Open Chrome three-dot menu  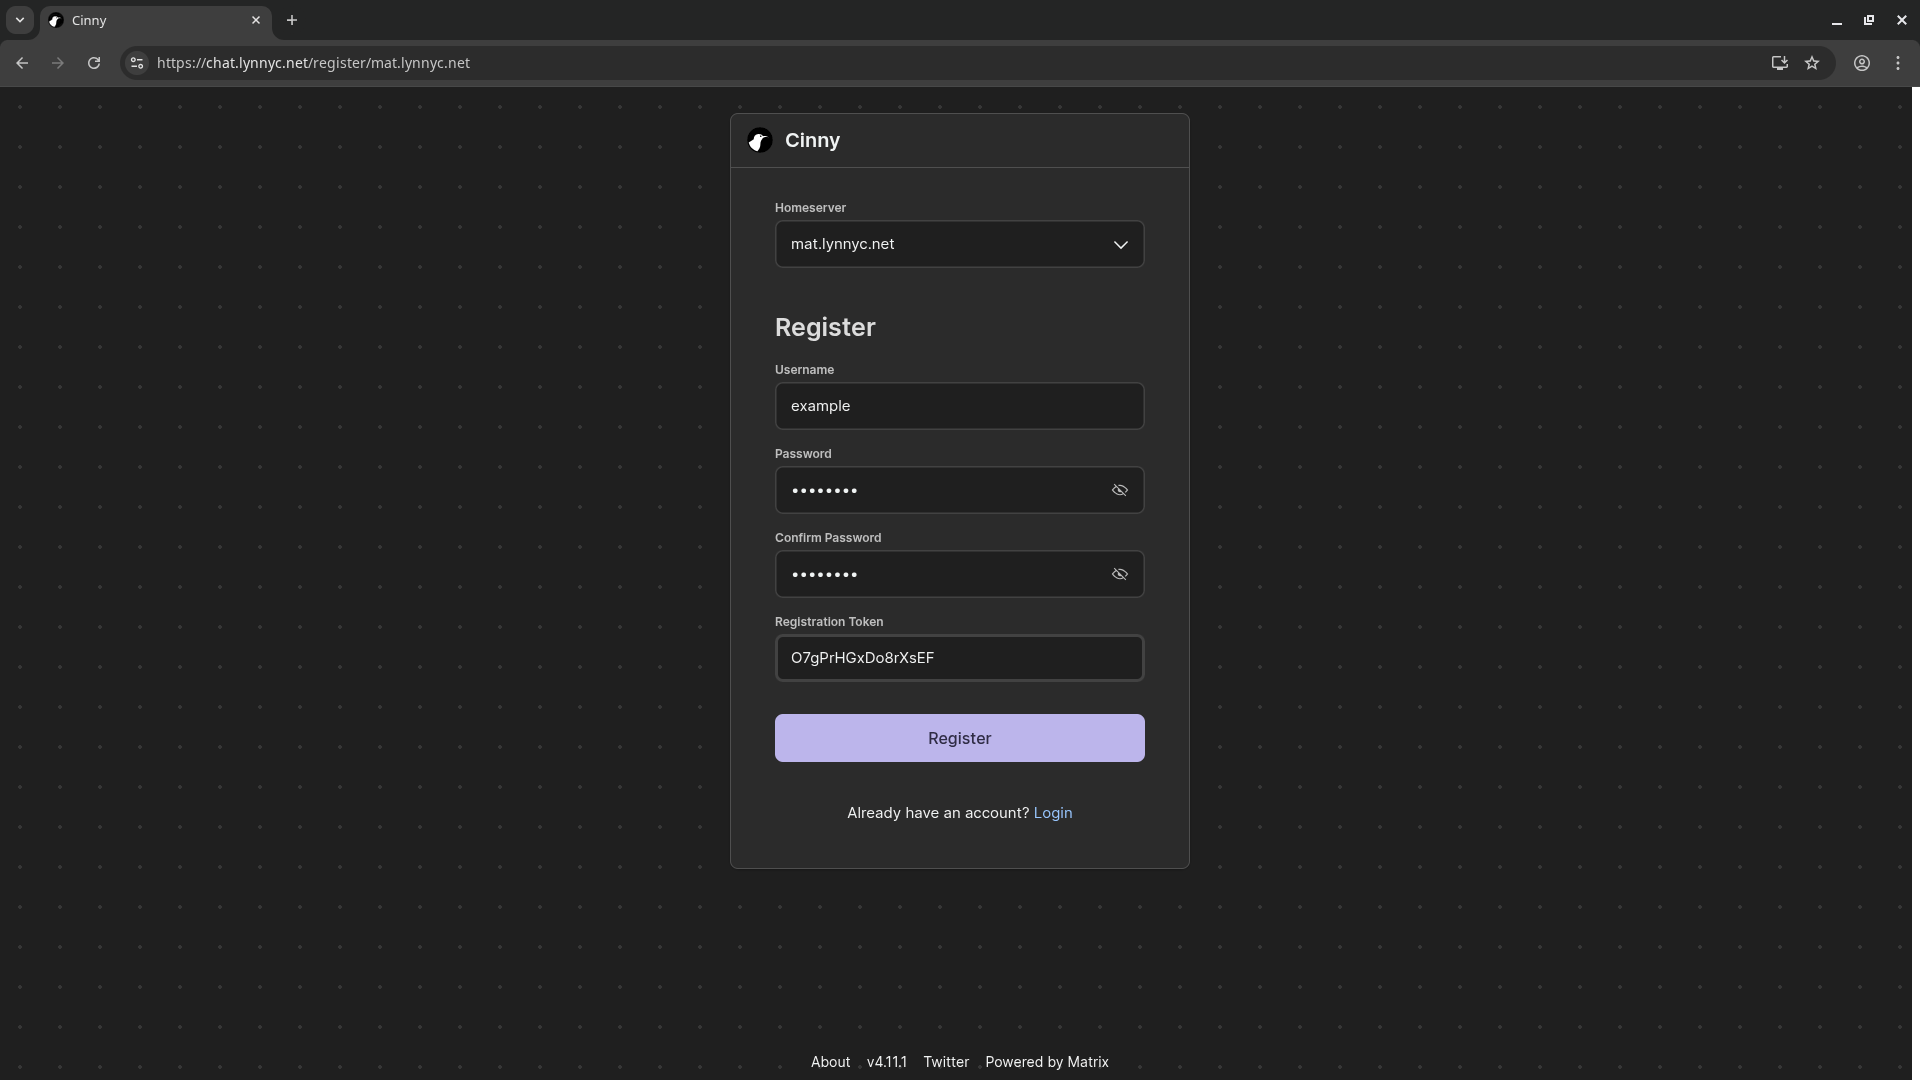pyautogui.click(x=1898, y=63)
